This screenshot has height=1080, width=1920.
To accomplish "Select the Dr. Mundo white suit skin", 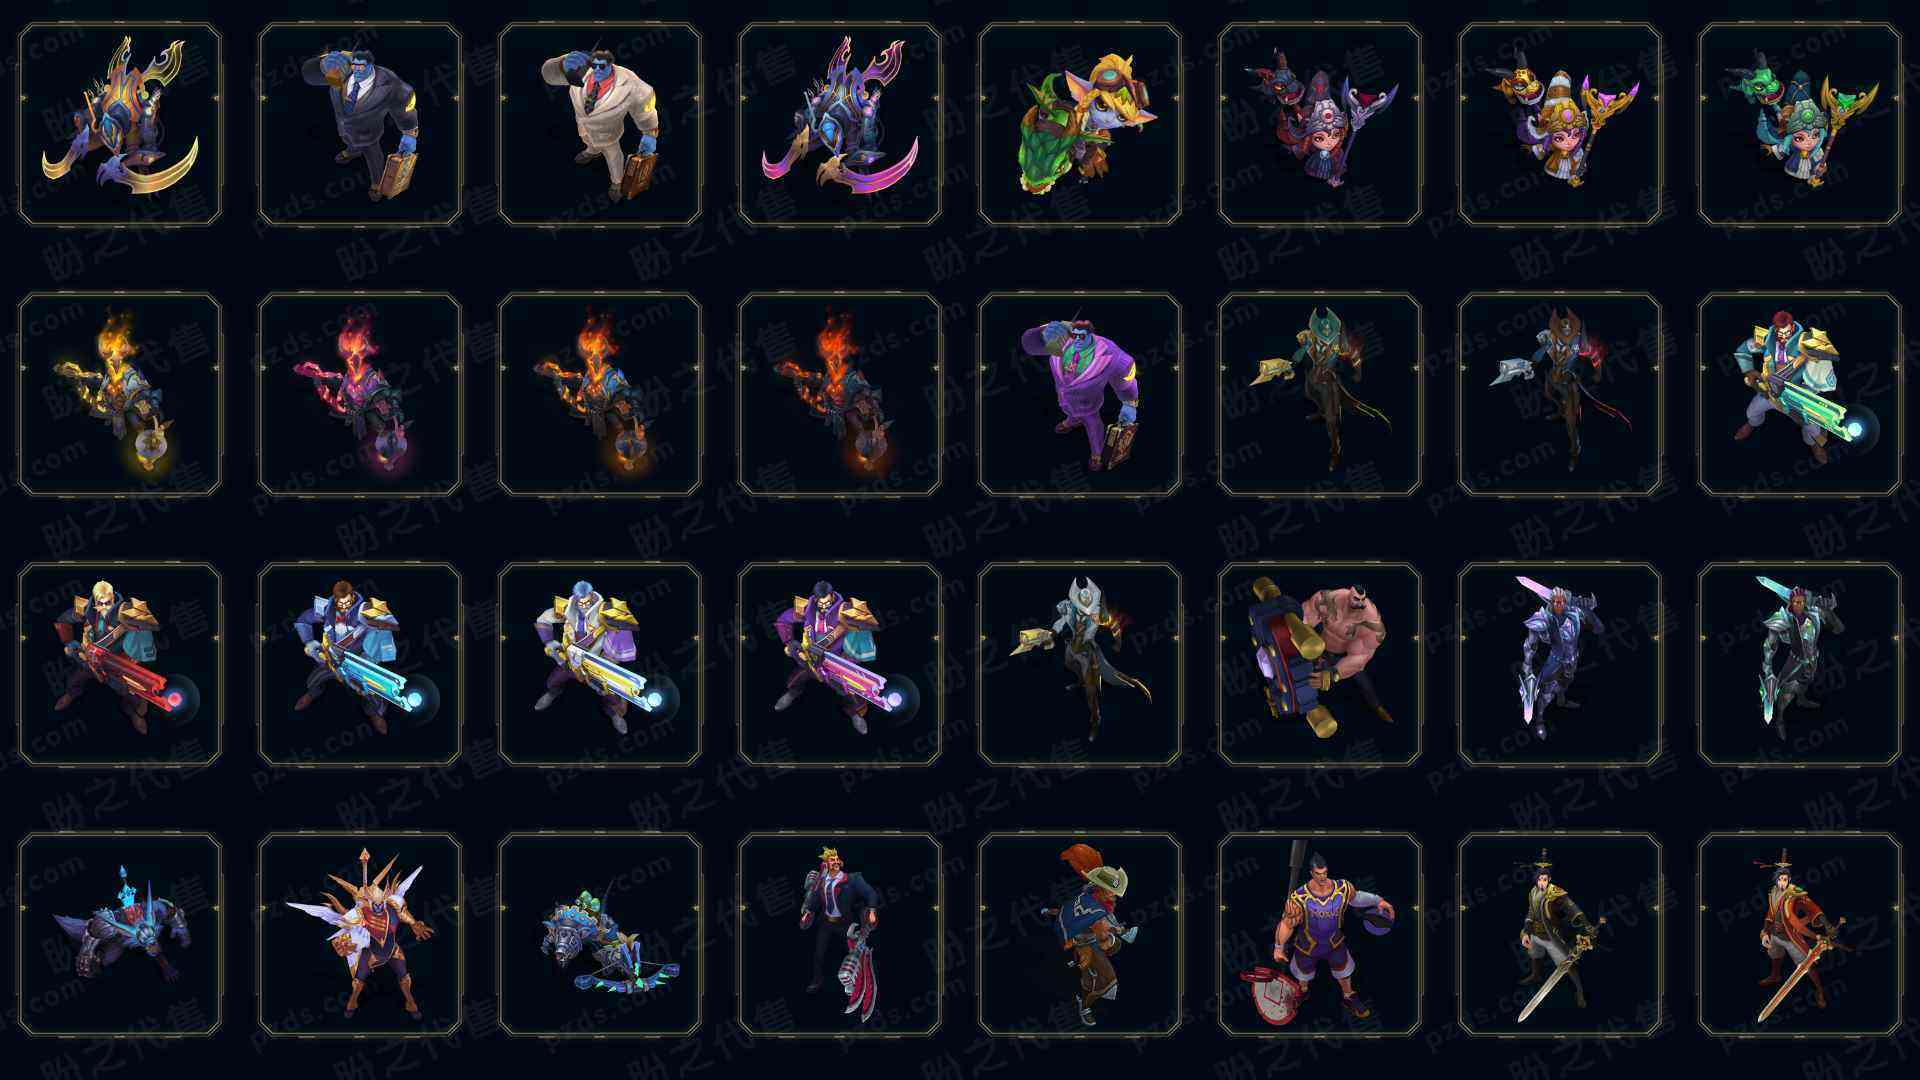I will [x=600, y=124].
